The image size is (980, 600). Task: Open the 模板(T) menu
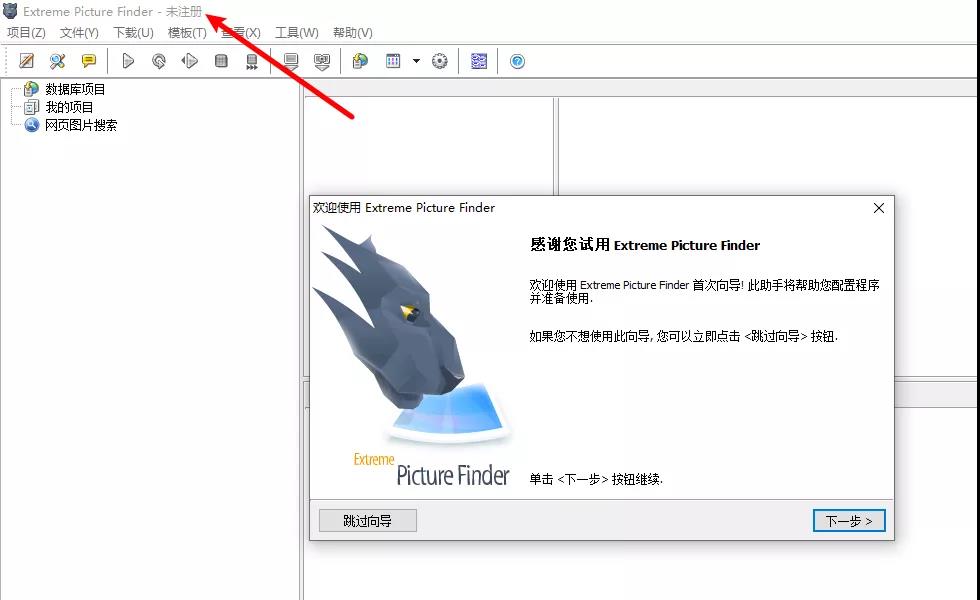pyautogui.click(x=187, y=32)
